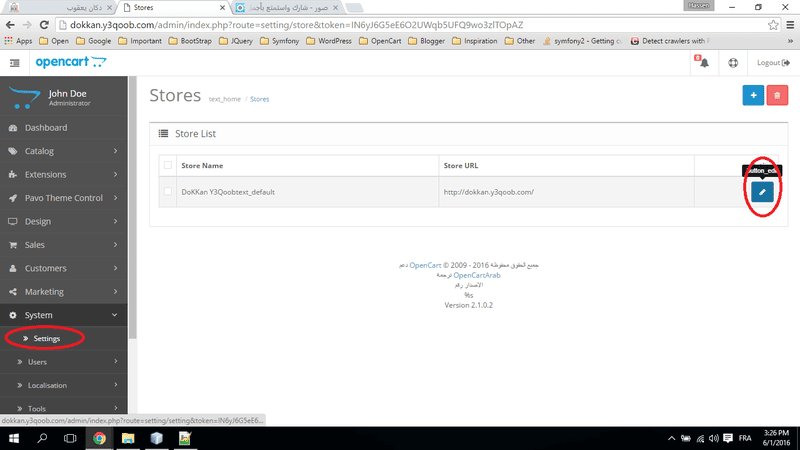Image resolution: width=800 pixels, height=450 pixels.
Task: Expand Pavo Theme Control menu
Action: tap(64, 198)
